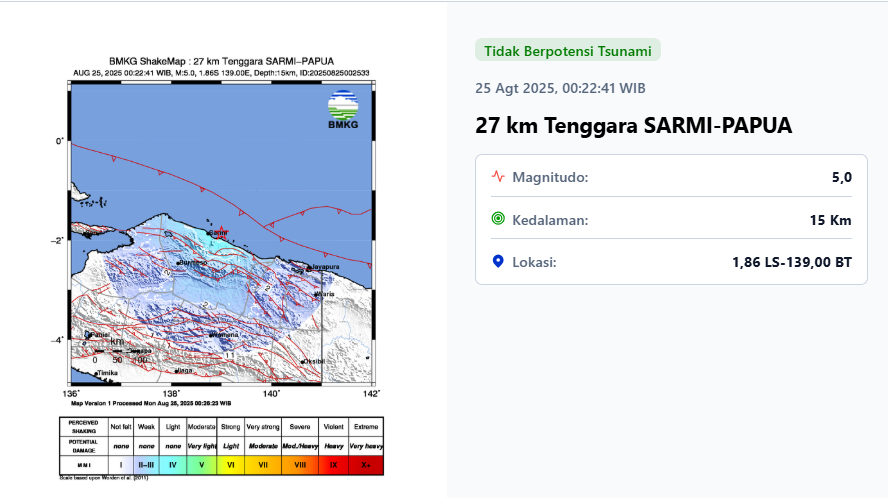Click the red IX swatch in the MMI legend

[x=334, y=465]
